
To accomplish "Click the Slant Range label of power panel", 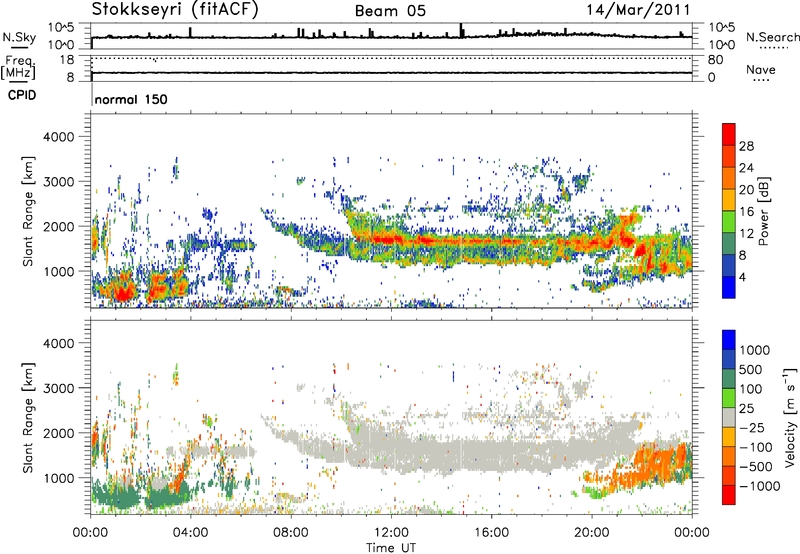I will (x=28, y=211).
